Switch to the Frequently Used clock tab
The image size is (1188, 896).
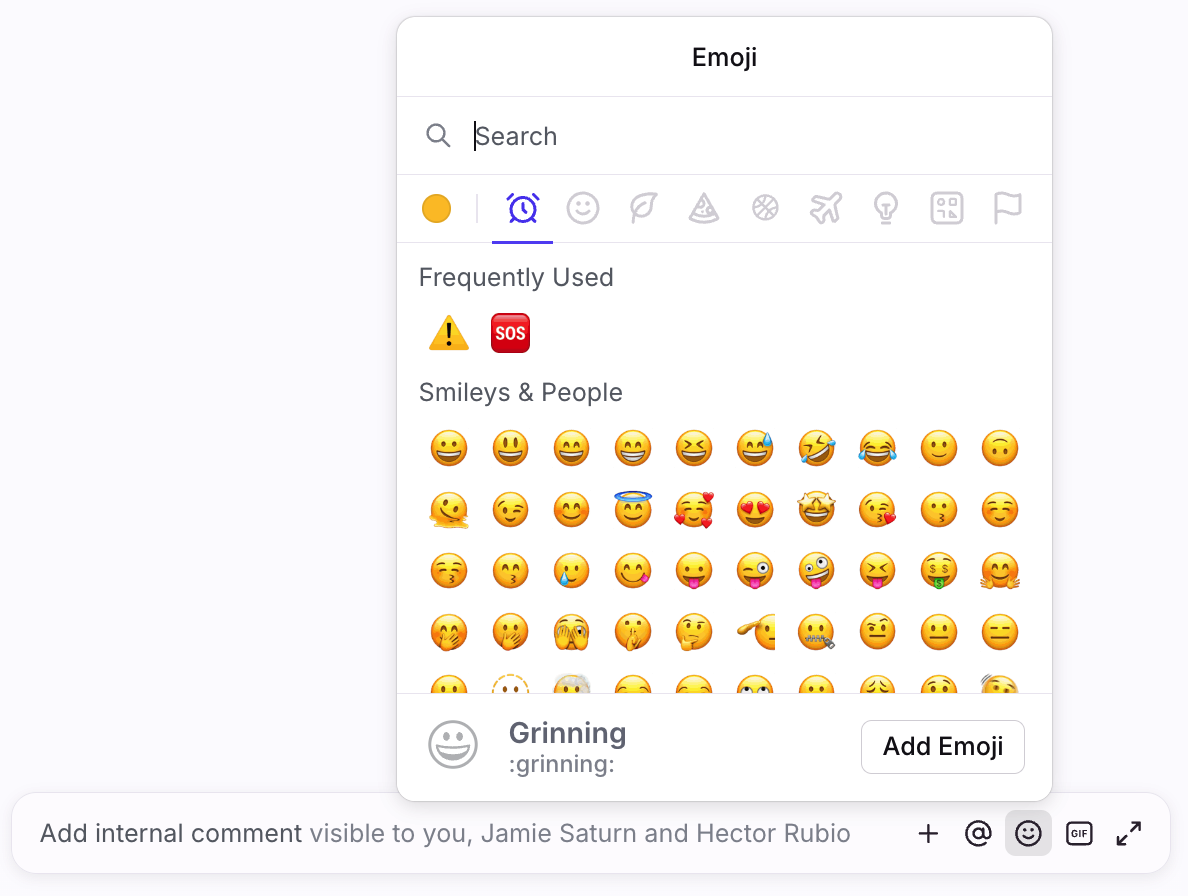(x=523, y=209)
